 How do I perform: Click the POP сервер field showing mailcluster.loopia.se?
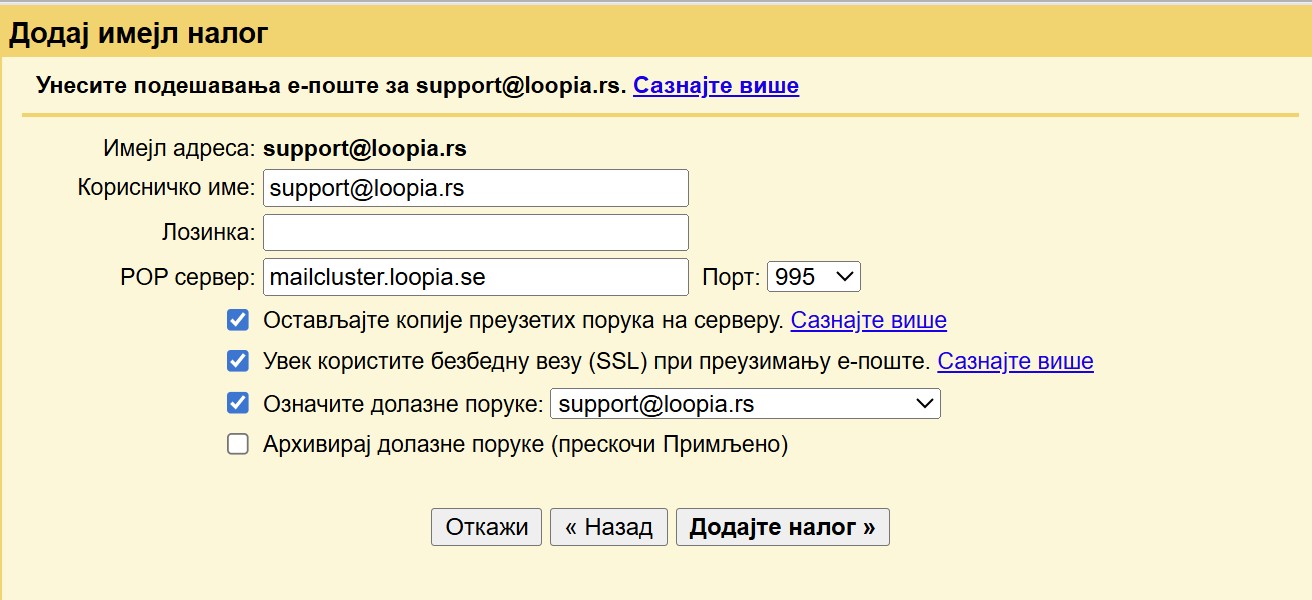[475, 277]
